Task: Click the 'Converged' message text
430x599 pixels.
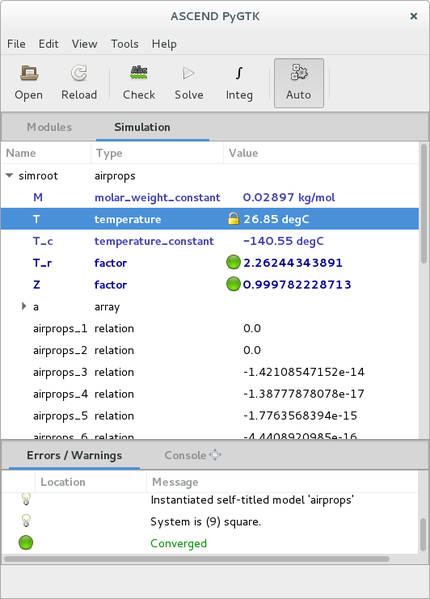Action: [x=178, y=543]
